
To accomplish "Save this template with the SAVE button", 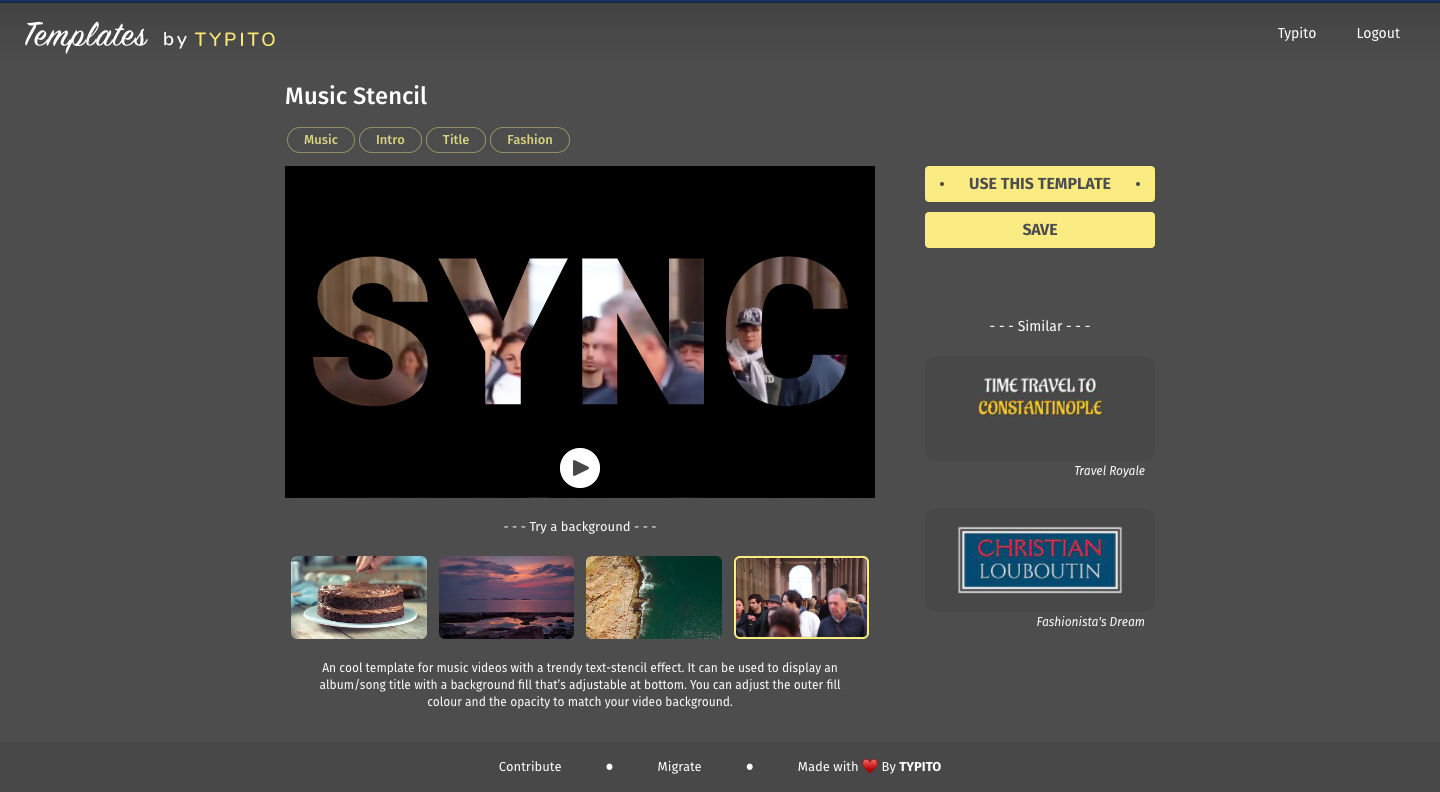I will point(1040,230).
